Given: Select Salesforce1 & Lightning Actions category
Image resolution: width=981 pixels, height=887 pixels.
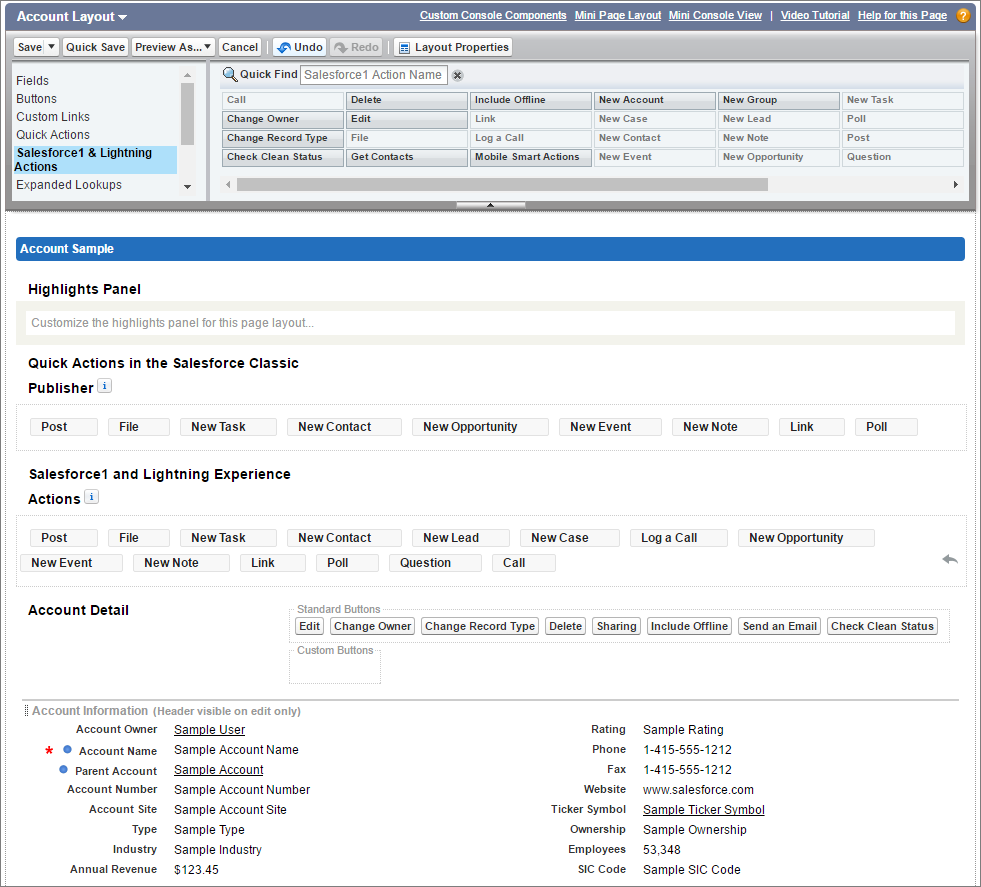Looking at the screenshot, I should [x=96, y=160].
